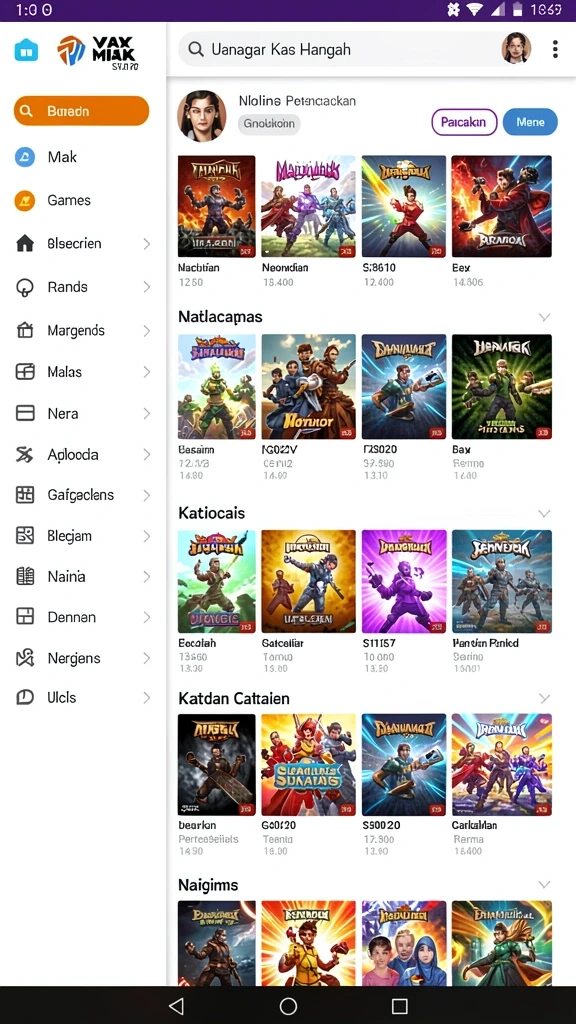Click the Gafgaclens grid icon
The height and width of the screenshot is (1024, 576).
(25, 495)
